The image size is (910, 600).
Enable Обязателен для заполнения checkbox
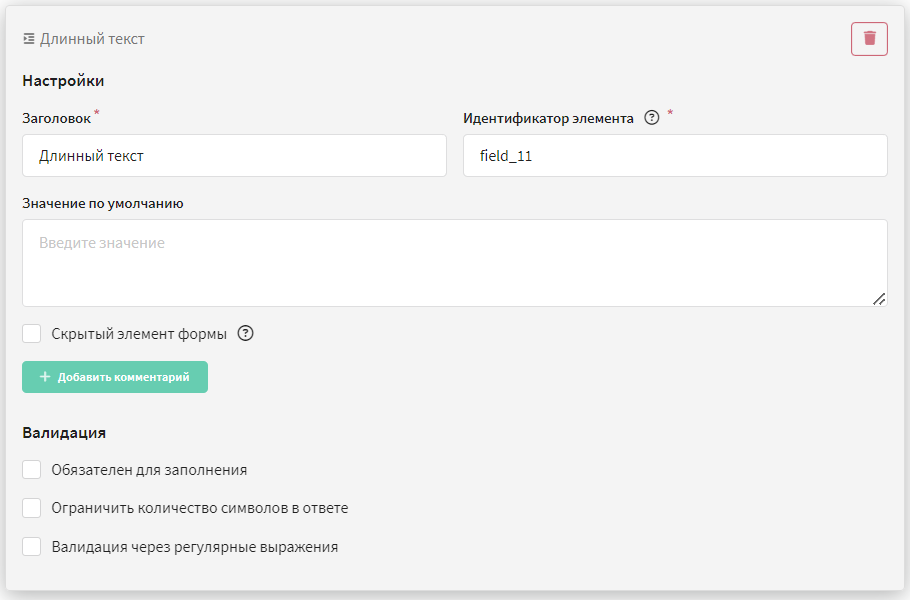pos(31,469)
